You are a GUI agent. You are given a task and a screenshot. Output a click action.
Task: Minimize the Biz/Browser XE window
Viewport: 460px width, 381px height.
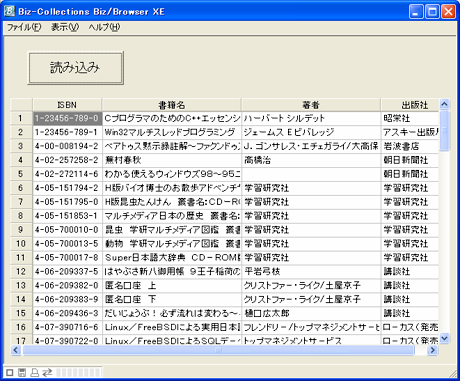pos(416,12)
